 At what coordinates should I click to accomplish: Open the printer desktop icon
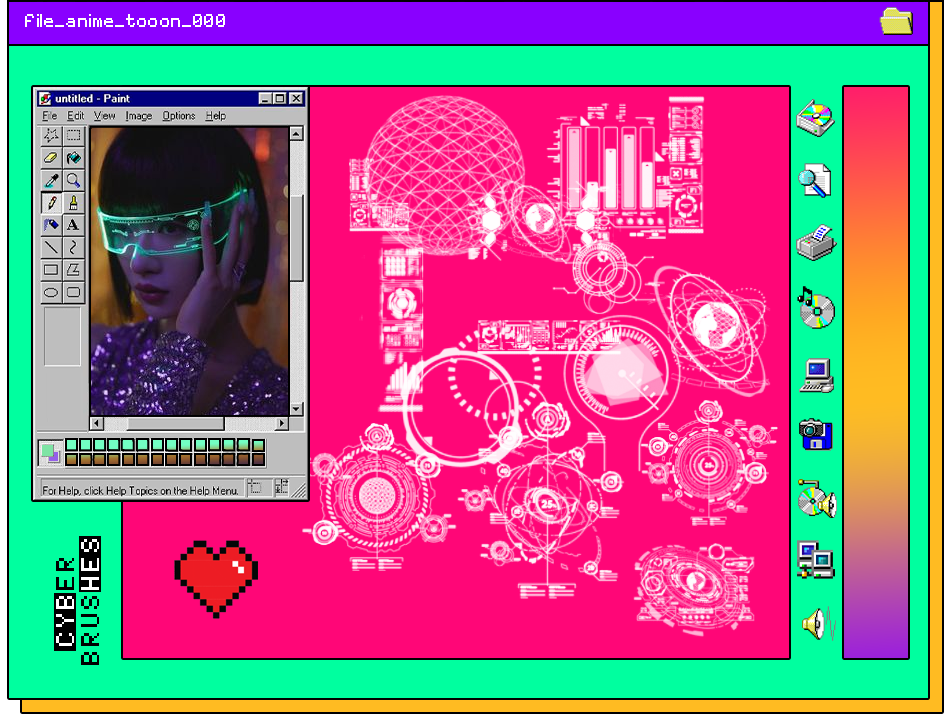816,242
